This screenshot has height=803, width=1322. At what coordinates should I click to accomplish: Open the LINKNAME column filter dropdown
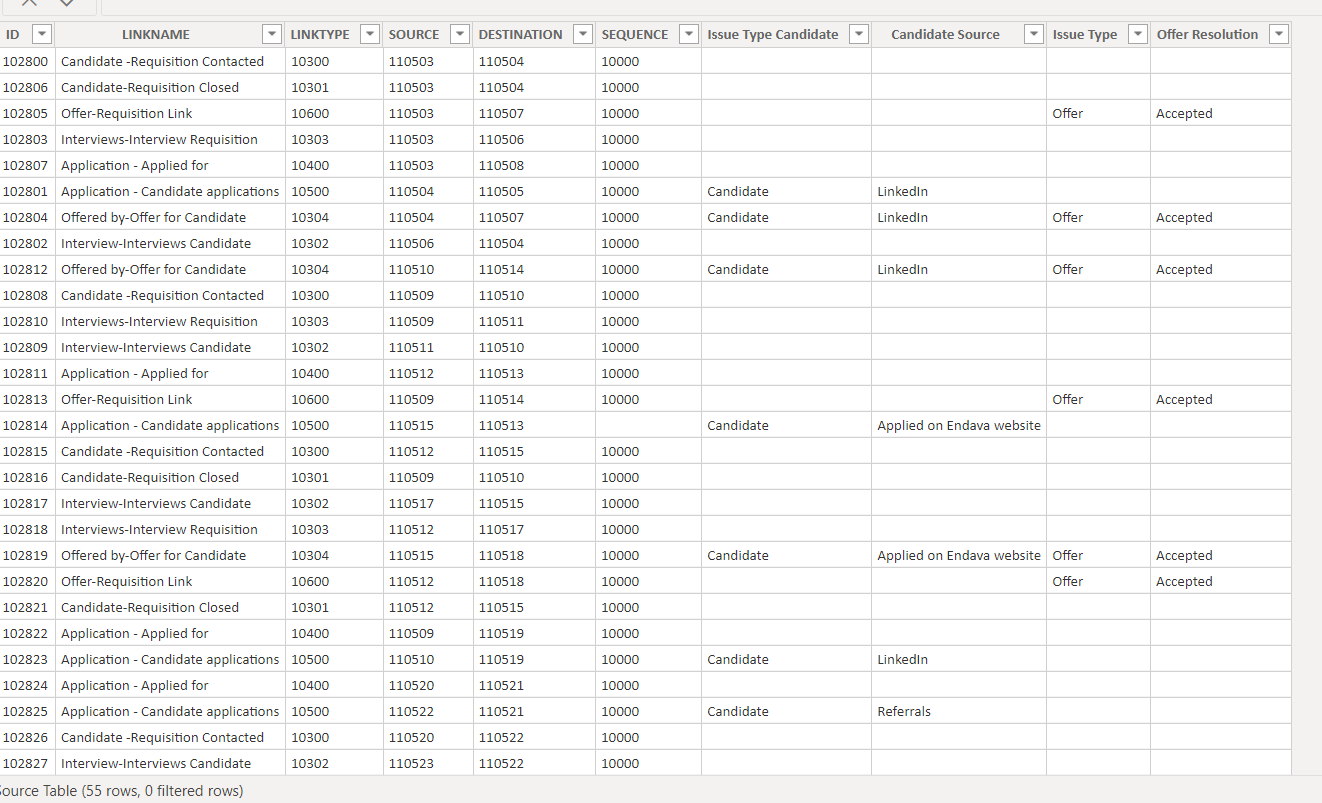(272, 34)
